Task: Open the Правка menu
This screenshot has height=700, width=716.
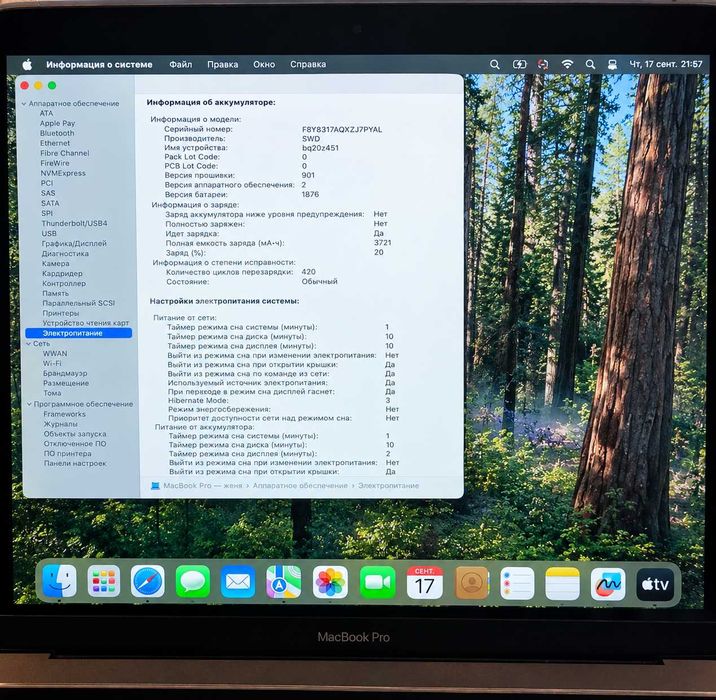Action: [222, 64]
